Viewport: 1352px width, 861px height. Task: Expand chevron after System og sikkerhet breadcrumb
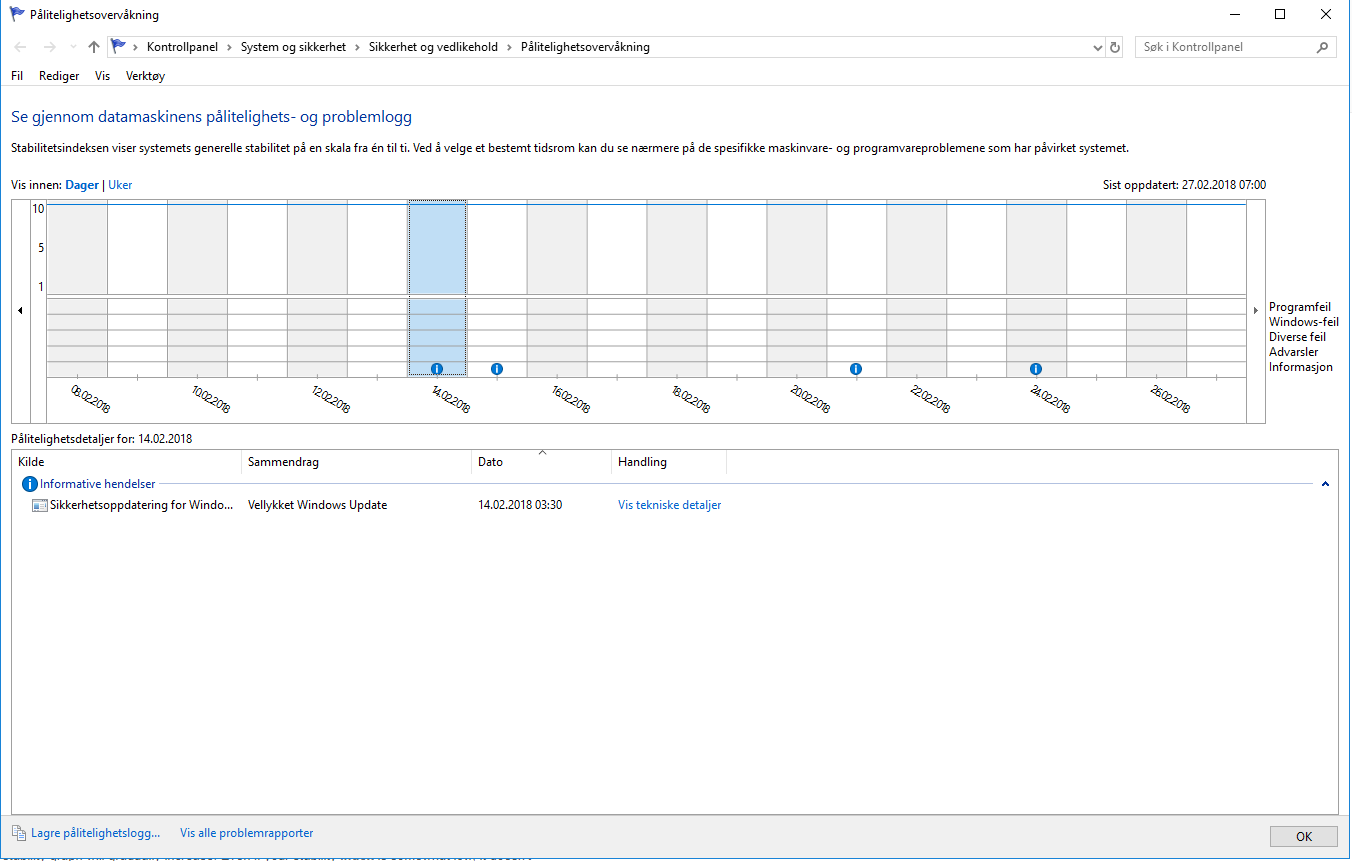[357, 47]
